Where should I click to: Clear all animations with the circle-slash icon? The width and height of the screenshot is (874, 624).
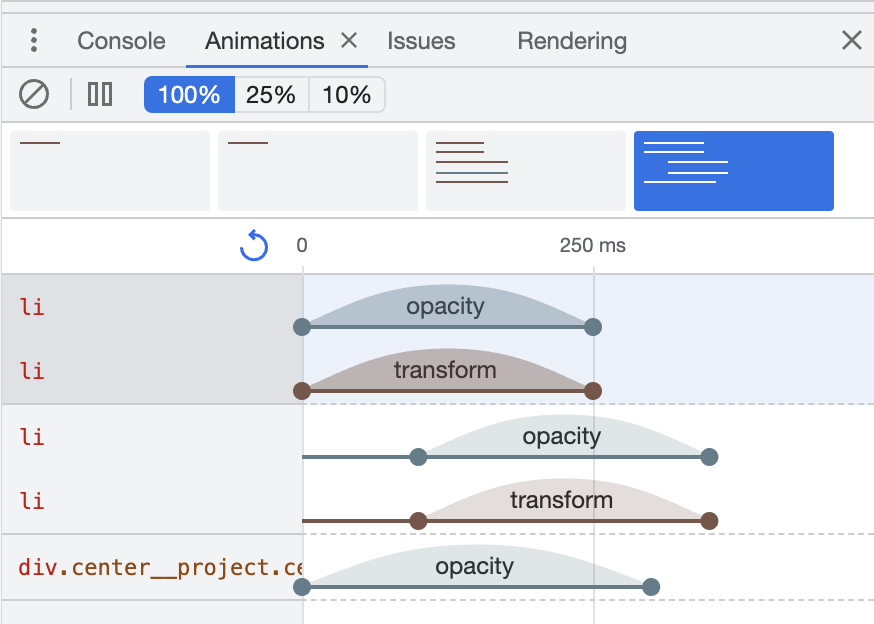34,94
